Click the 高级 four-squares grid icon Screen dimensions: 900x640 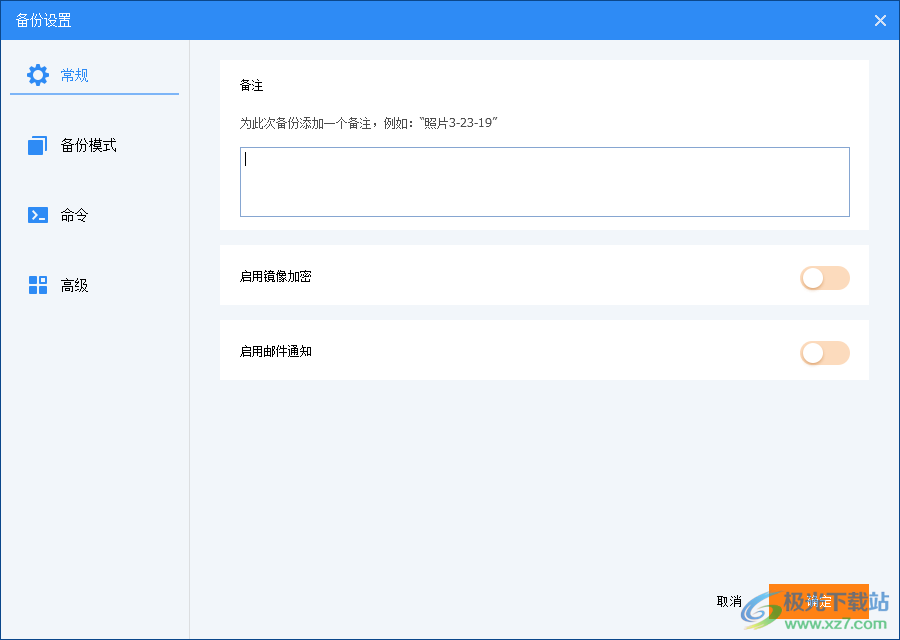pos(38,285)
